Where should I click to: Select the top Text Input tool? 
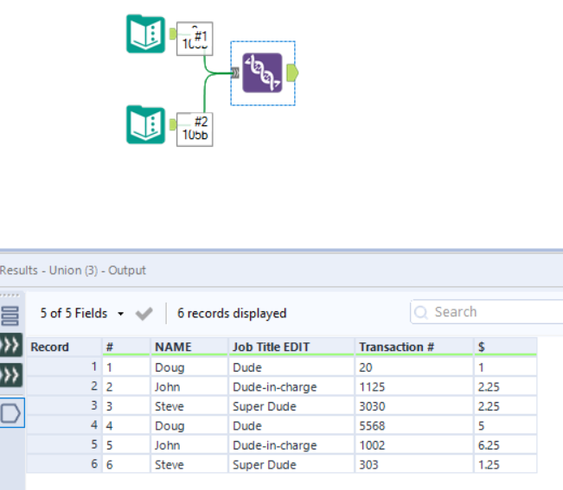pyautogui.click(x=146, y=34)
